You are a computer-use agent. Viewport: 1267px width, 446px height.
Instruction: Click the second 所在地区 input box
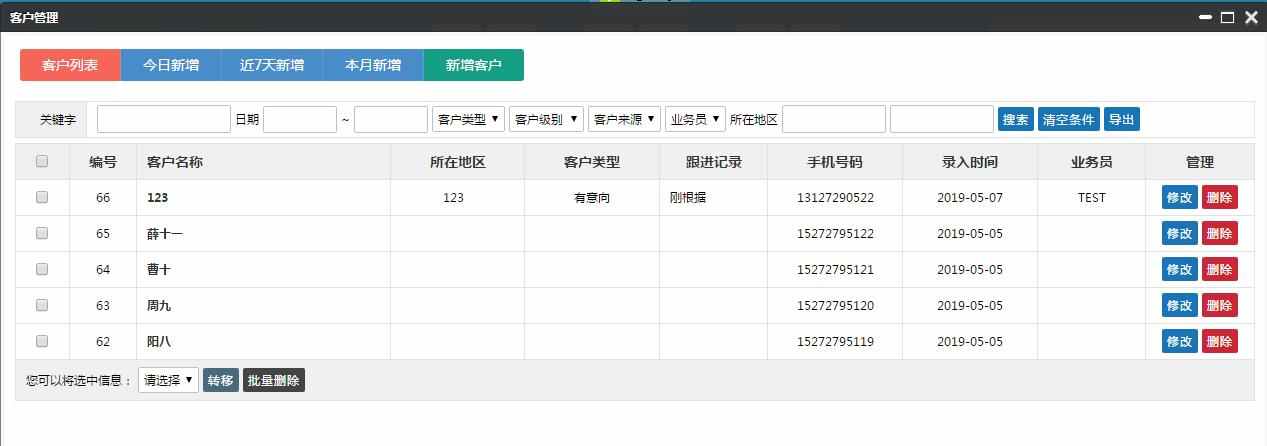point(942,119)
